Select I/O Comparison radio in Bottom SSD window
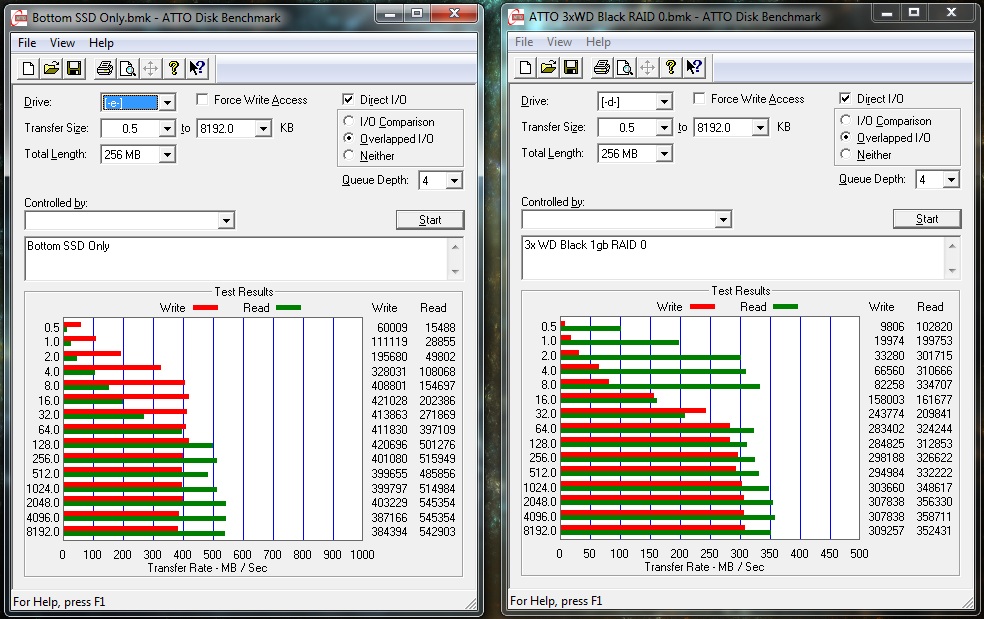The height and width of the screenshot is (619, 984). pyautogui.click(x=349, y=122)
